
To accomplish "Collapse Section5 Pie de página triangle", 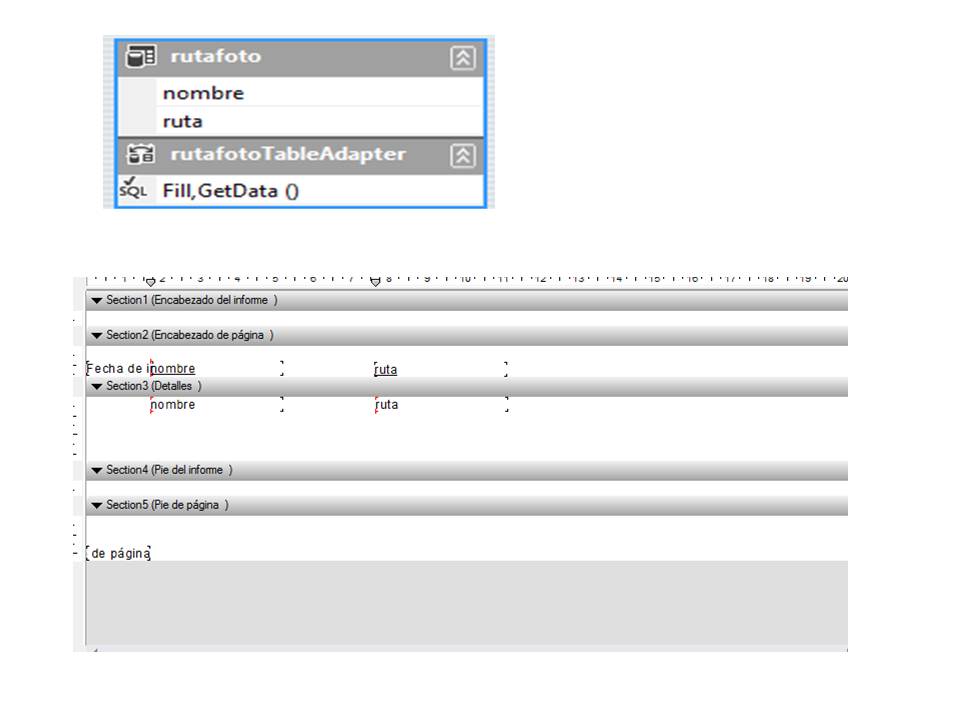I will pyautogui.click(x=96, y=505).
